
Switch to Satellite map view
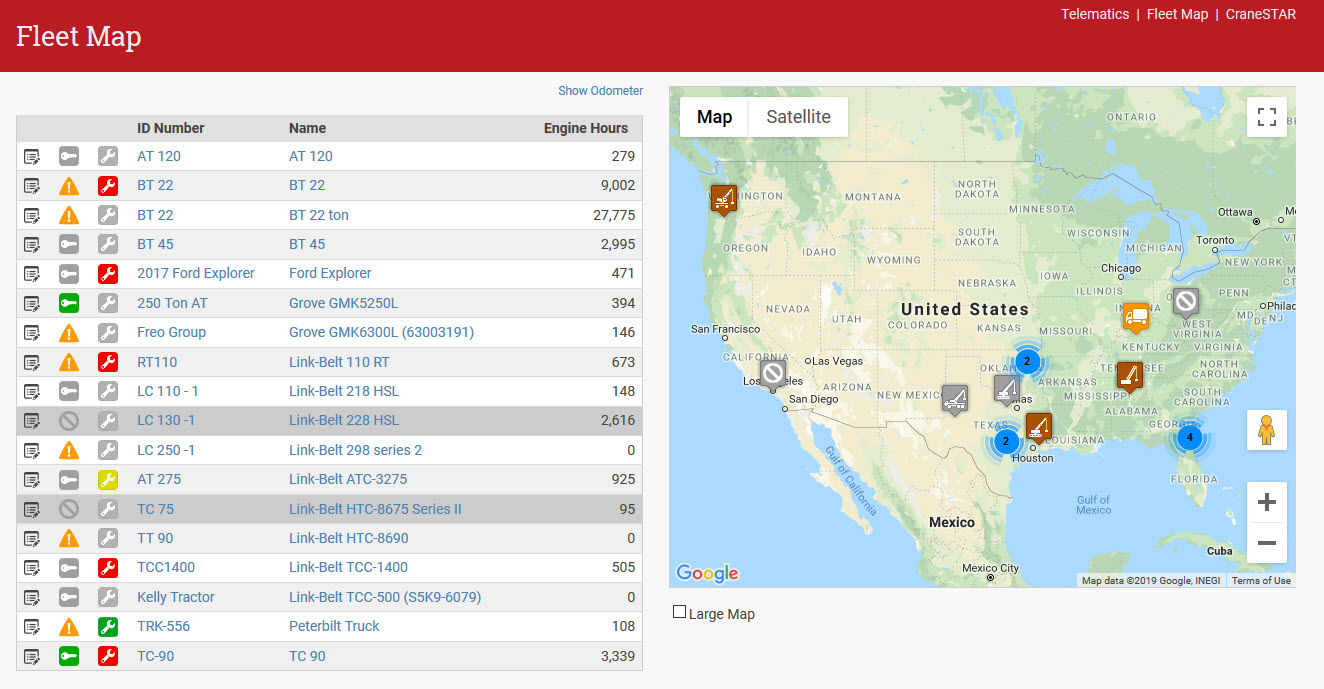(798, 117)
